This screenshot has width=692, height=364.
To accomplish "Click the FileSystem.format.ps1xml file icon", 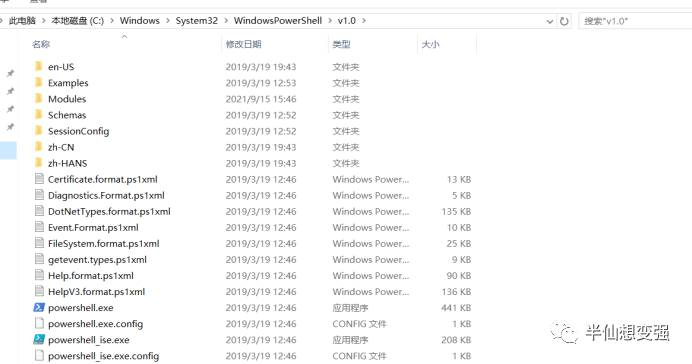I will [x=39, y=243].
